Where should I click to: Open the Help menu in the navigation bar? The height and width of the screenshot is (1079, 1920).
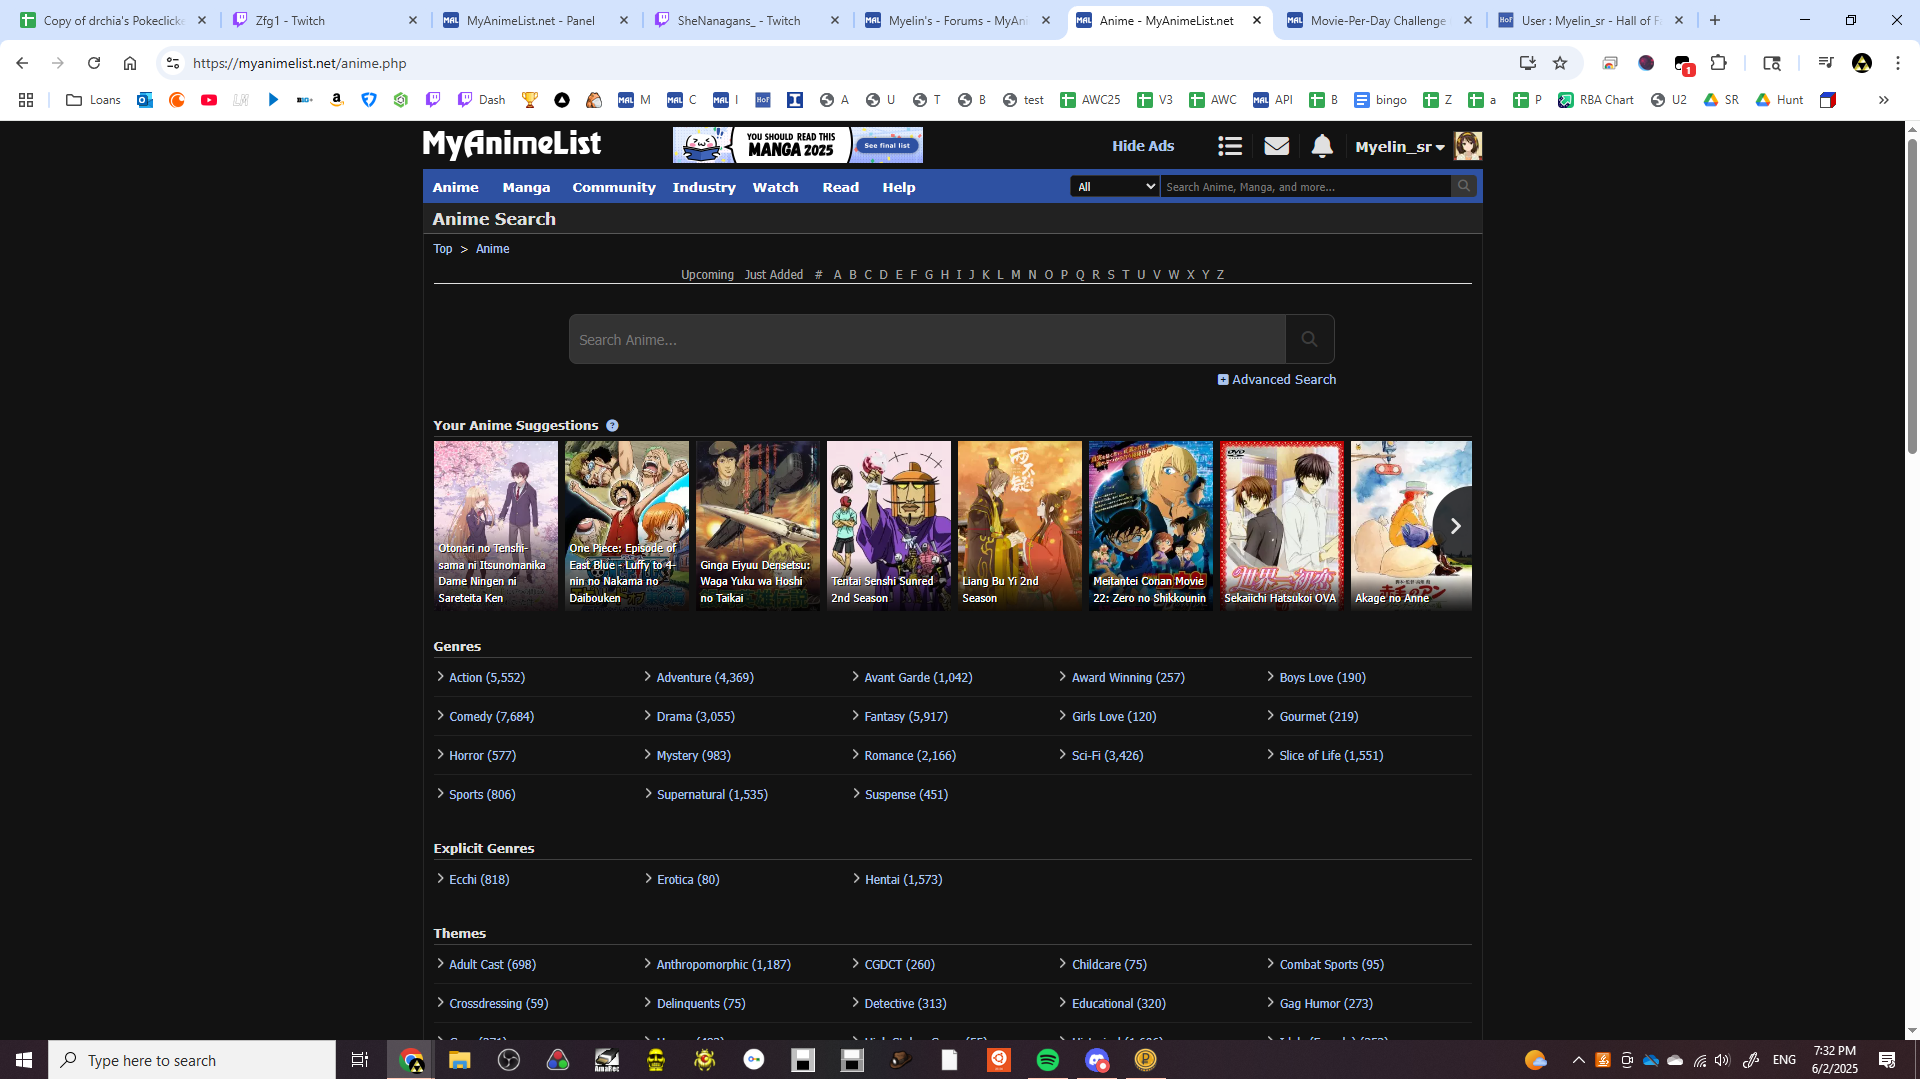tap(899, 187)
